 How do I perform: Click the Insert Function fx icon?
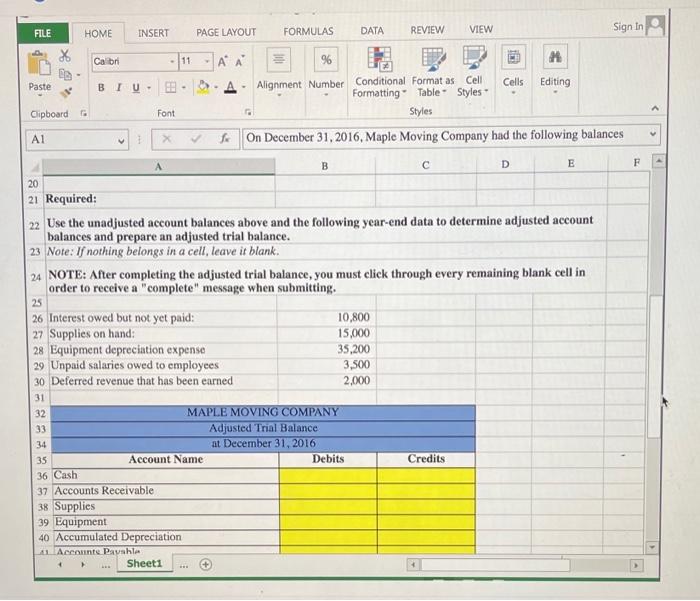point(225,138)
